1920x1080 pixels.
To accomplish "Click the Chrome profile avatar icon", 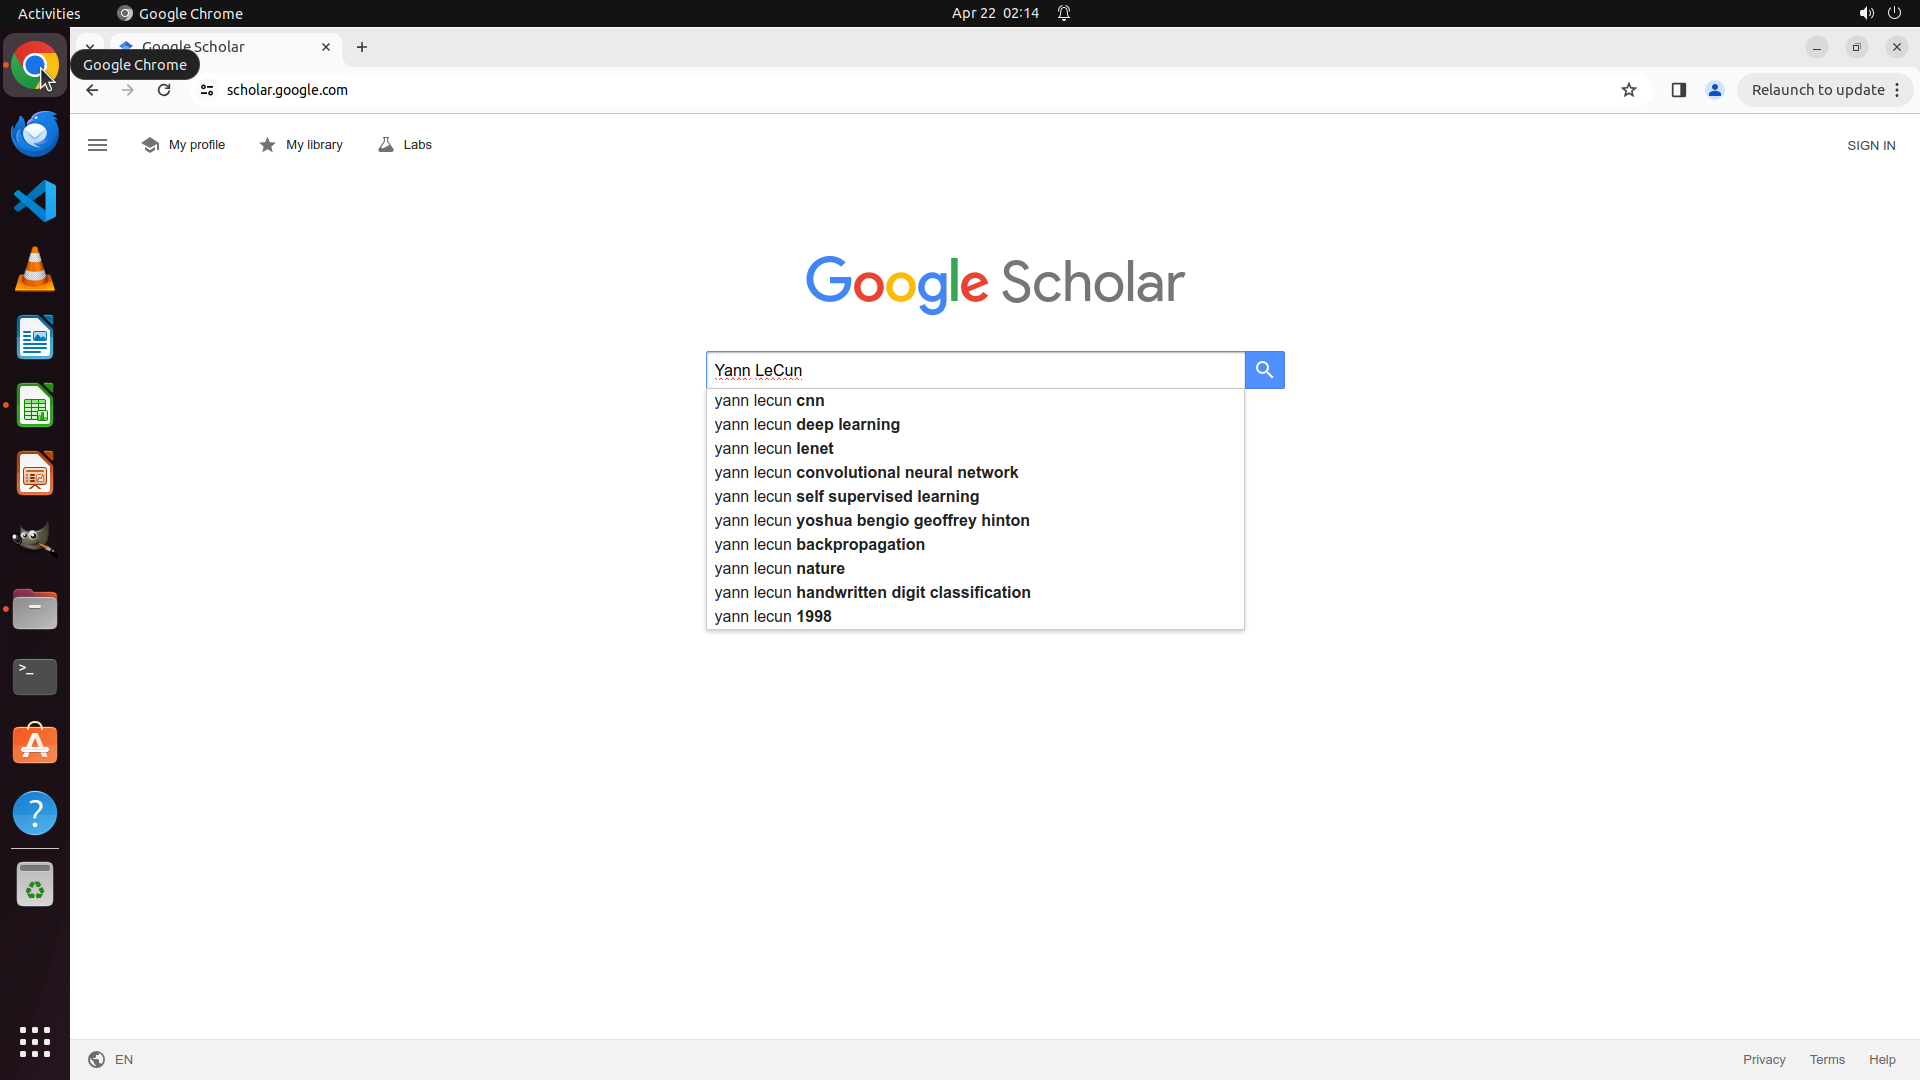I will (x=1715, y=90).
